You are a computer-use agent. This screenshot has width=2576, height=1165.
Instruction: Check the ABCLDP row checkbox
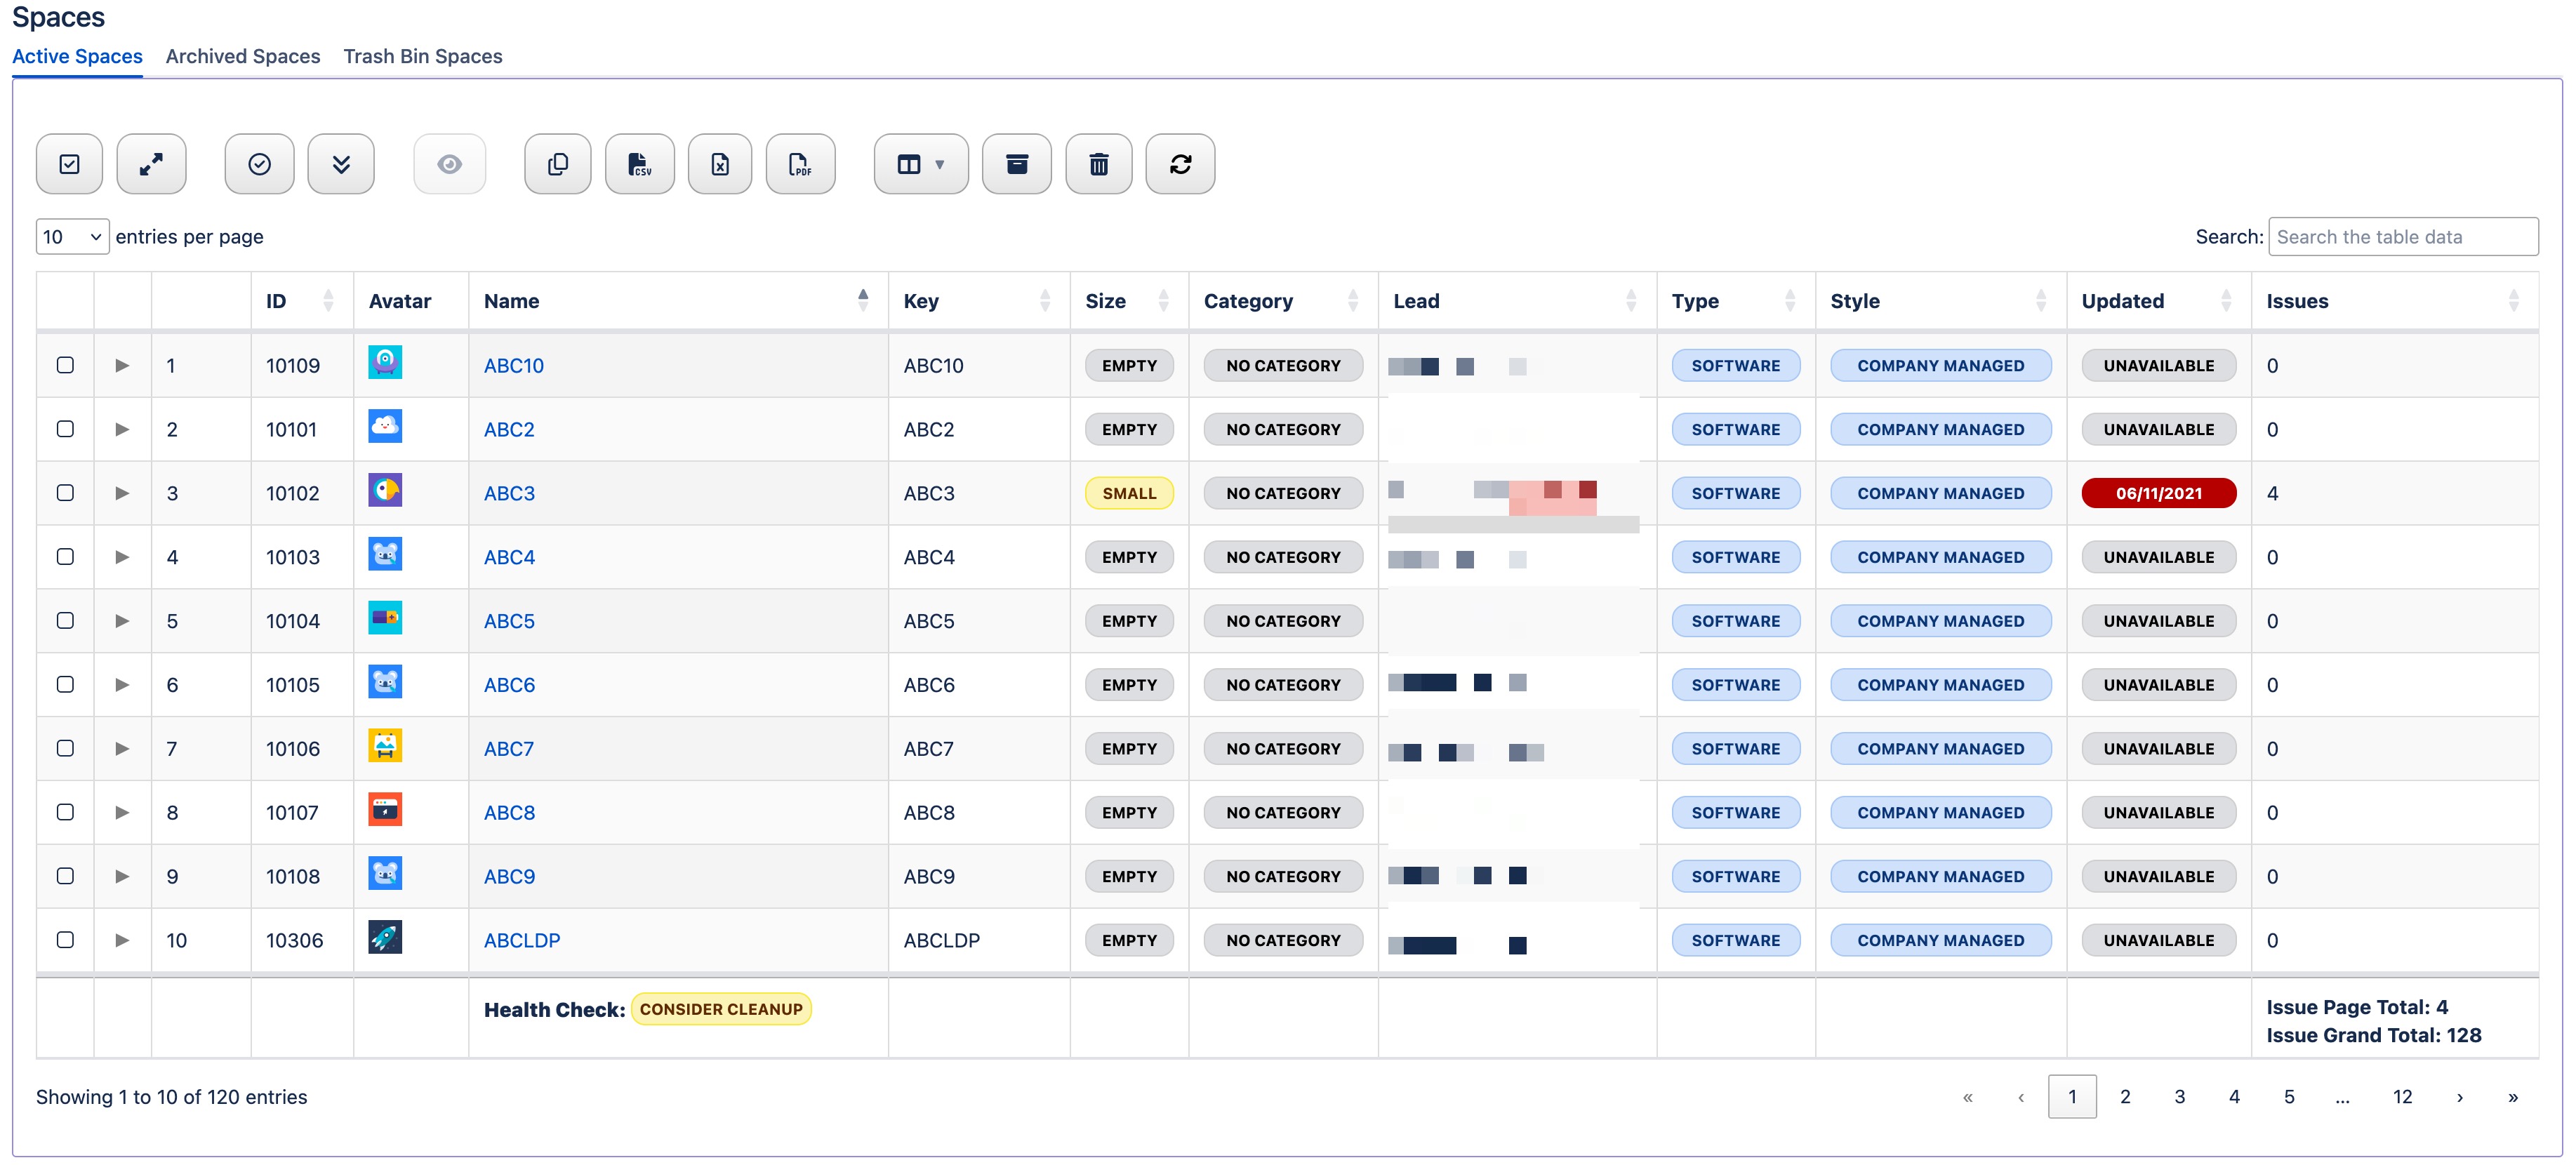point(65,940)
